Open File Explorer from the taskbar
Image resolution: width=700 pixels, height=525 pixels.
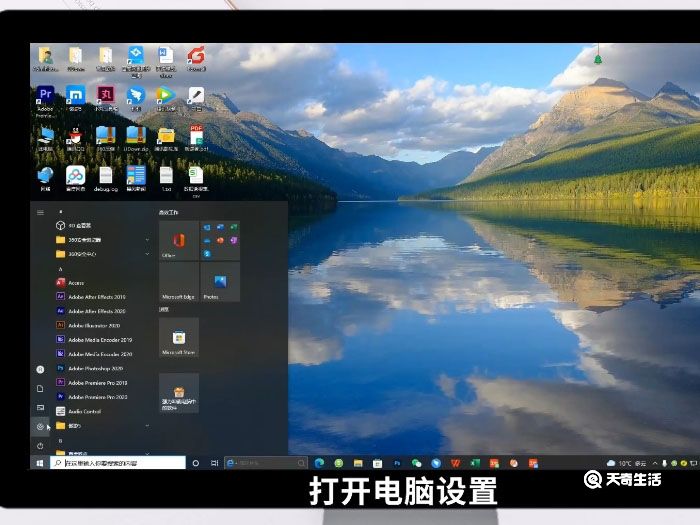358,463
